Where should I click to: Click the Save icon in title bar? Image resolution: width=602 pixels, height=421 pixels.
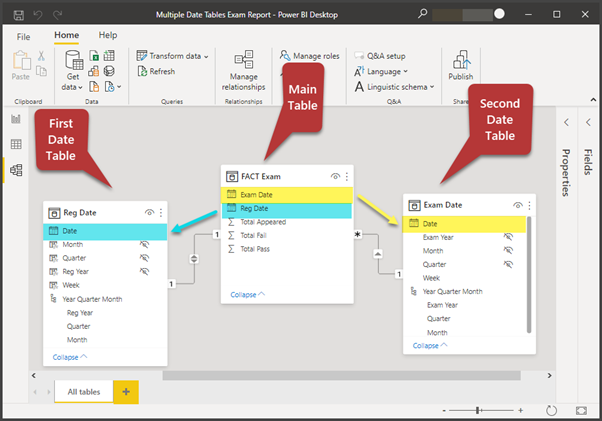[18, 15]
